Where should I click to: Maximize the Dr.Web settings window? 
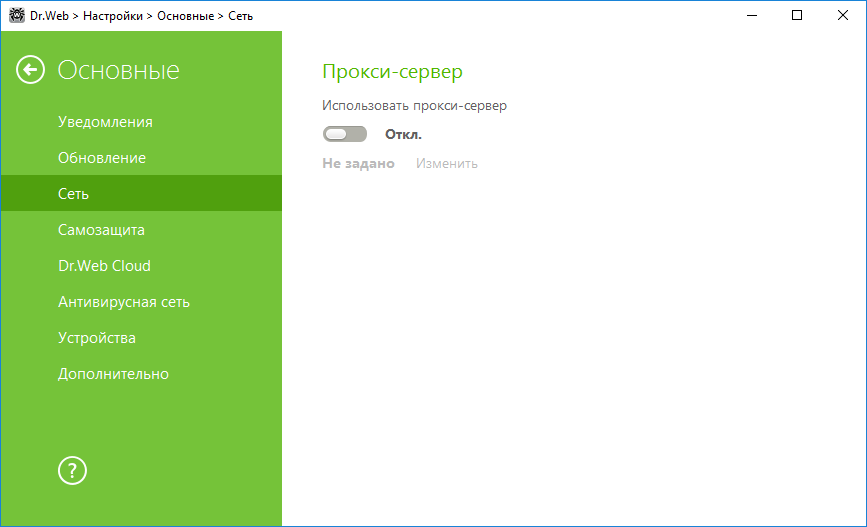[x=797, y=15]
